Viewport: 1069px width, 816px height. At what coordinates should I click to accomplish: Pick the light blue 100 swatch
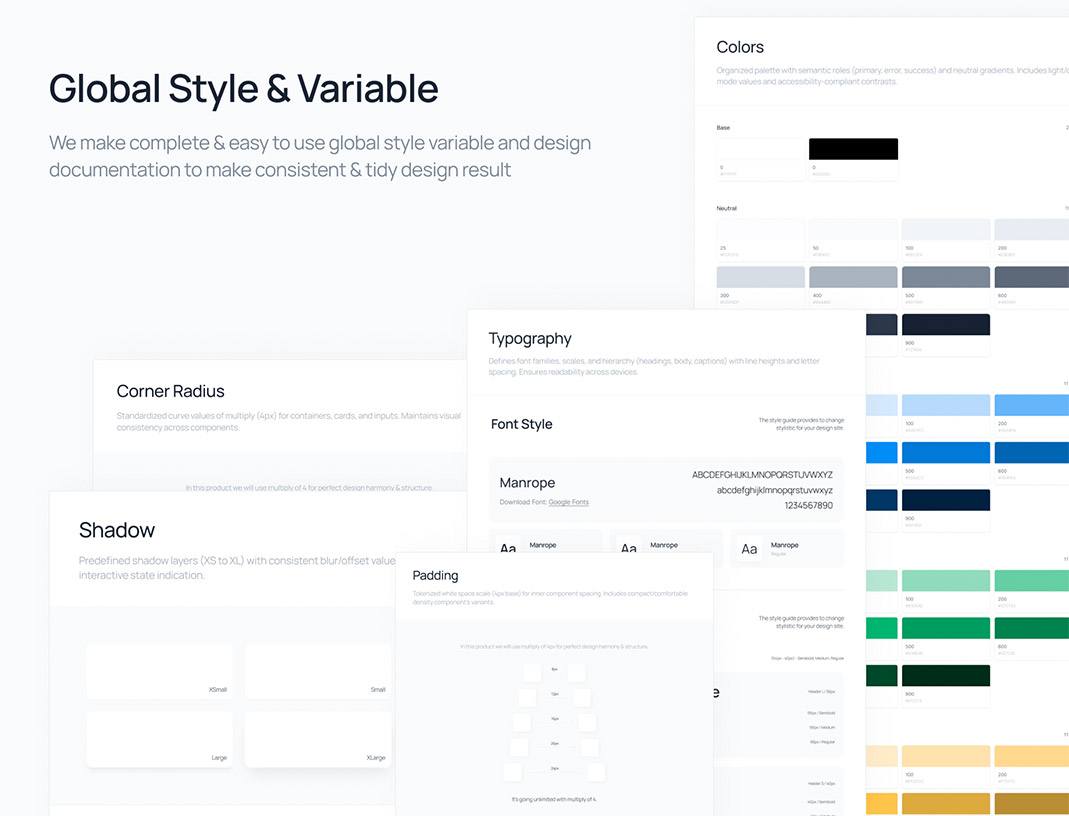click(x=946, y=405)
